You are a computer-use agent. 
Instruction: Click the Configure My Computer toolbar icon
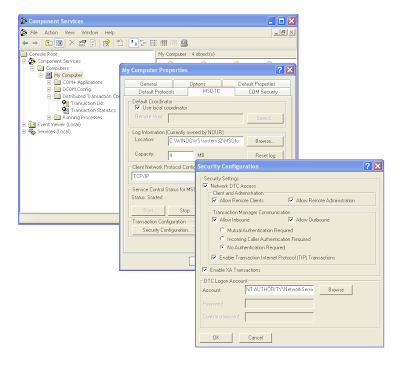pos(184,43)
